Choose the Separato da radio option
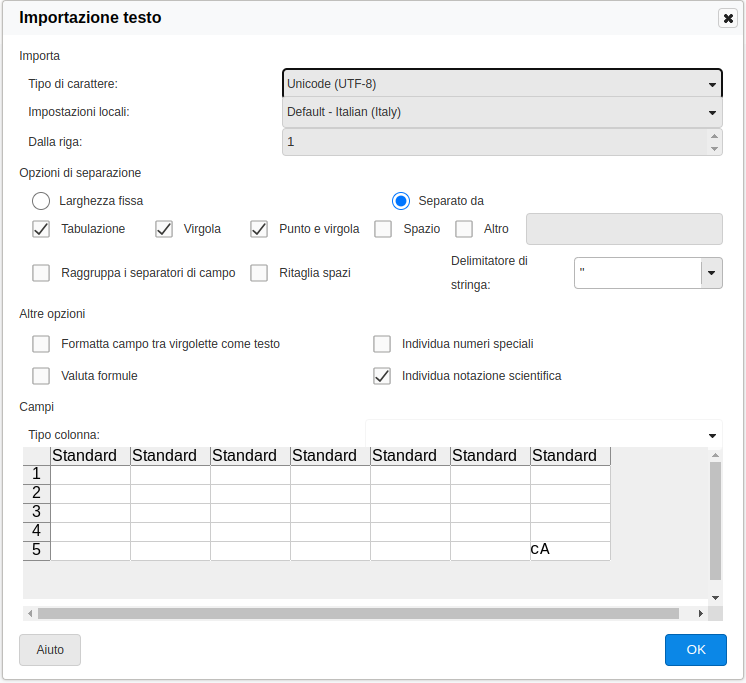 click(x=401, y=201)
